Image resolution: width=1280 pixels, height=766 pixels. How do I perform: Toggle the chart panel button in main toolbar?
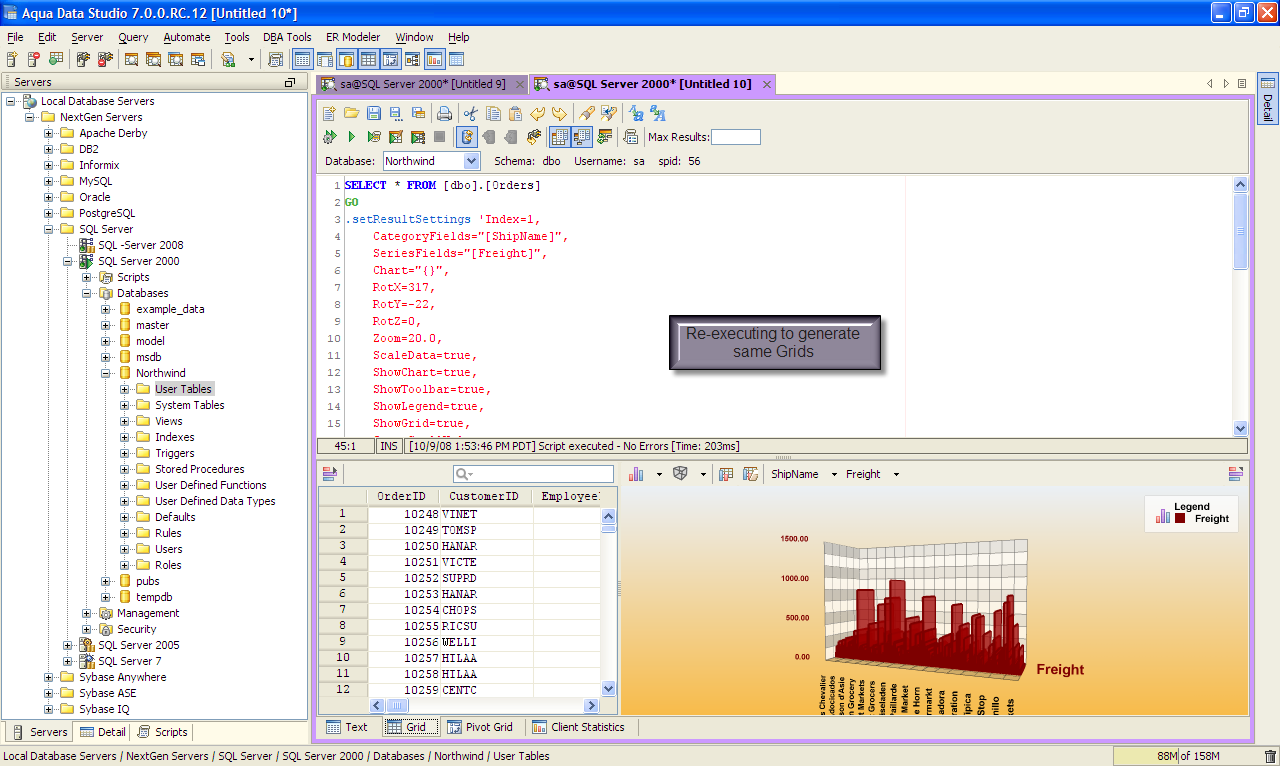[434, 60]
